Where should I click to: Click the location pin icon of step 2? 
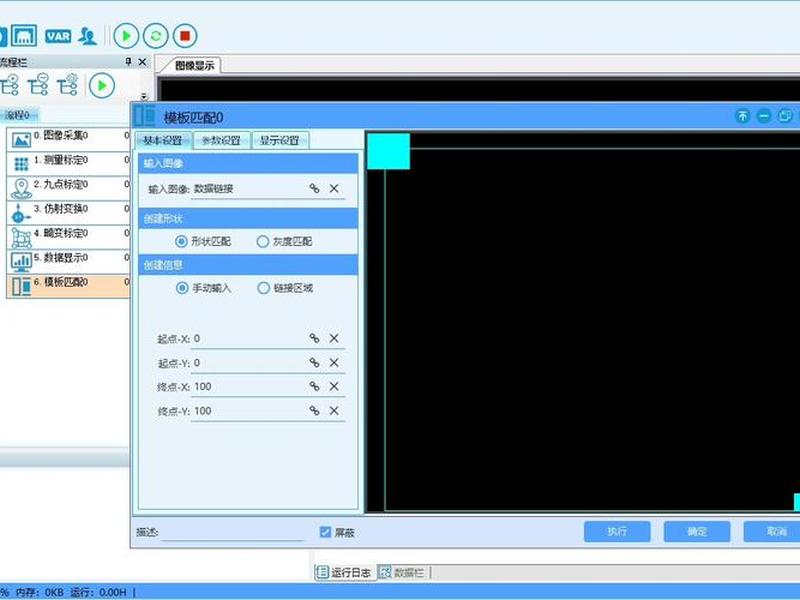click(21, 188)
